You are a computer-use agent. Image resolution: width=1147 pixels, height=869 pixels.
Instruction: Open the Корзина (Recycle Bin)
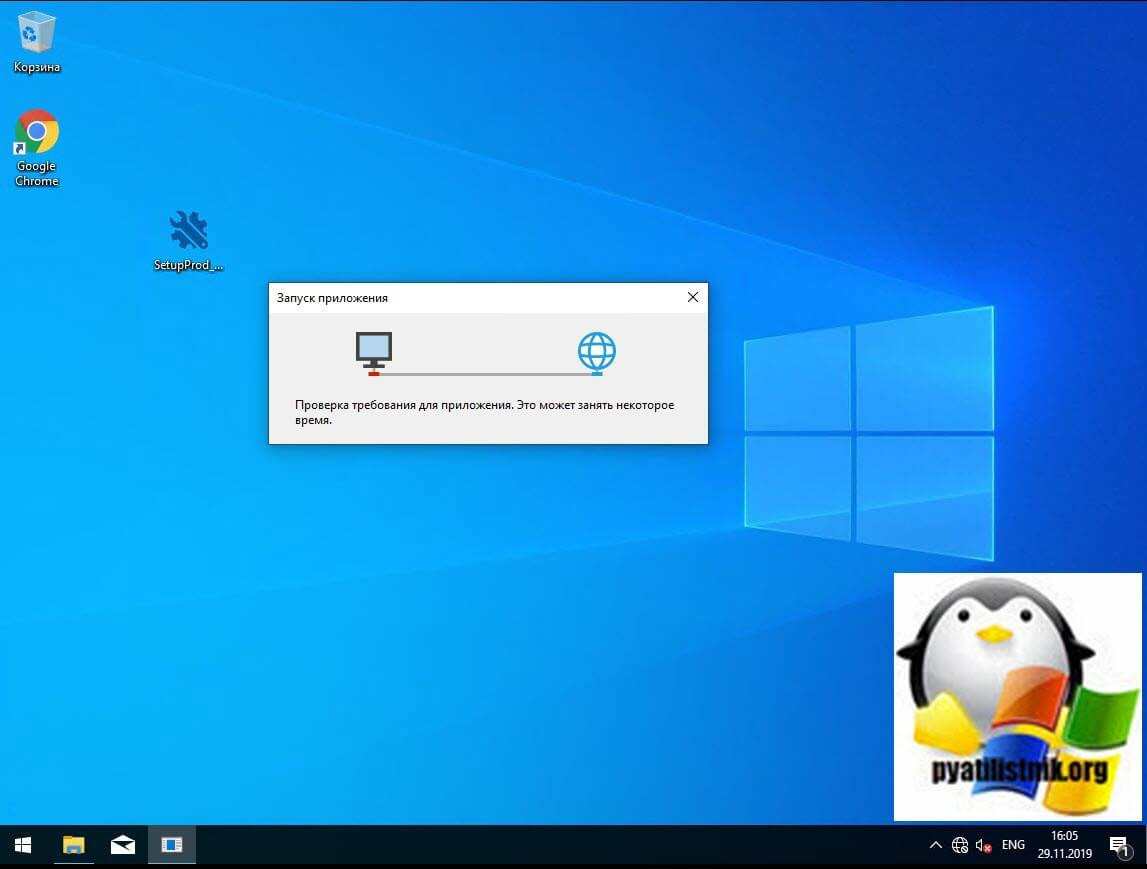click(36, 30)
